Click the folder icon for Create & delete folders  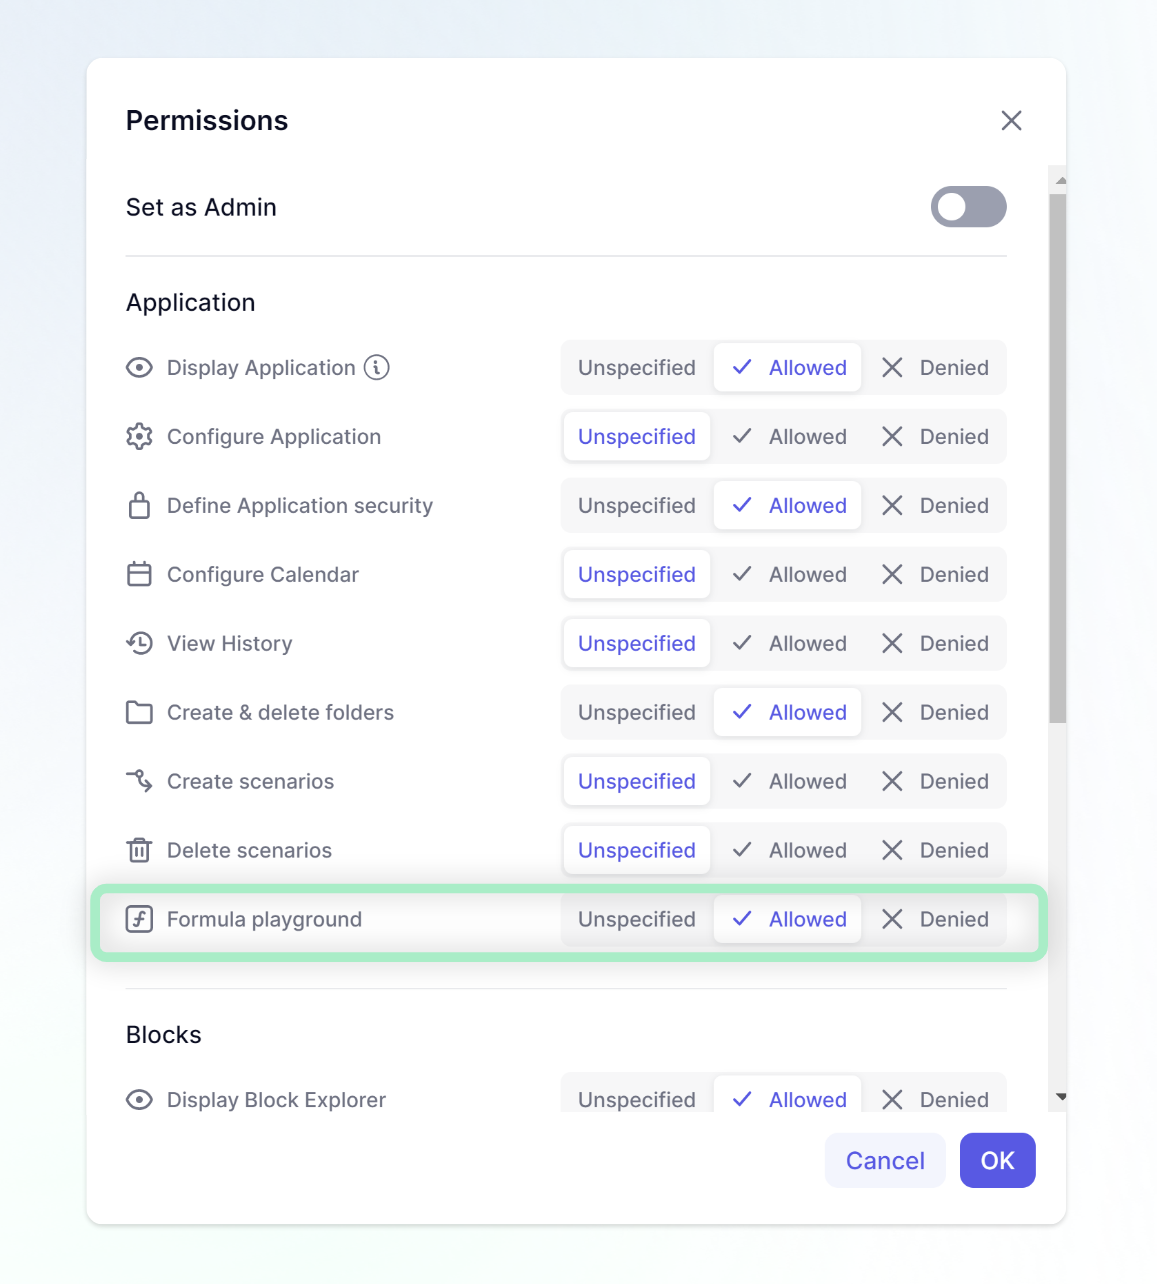tap(139, 712)
